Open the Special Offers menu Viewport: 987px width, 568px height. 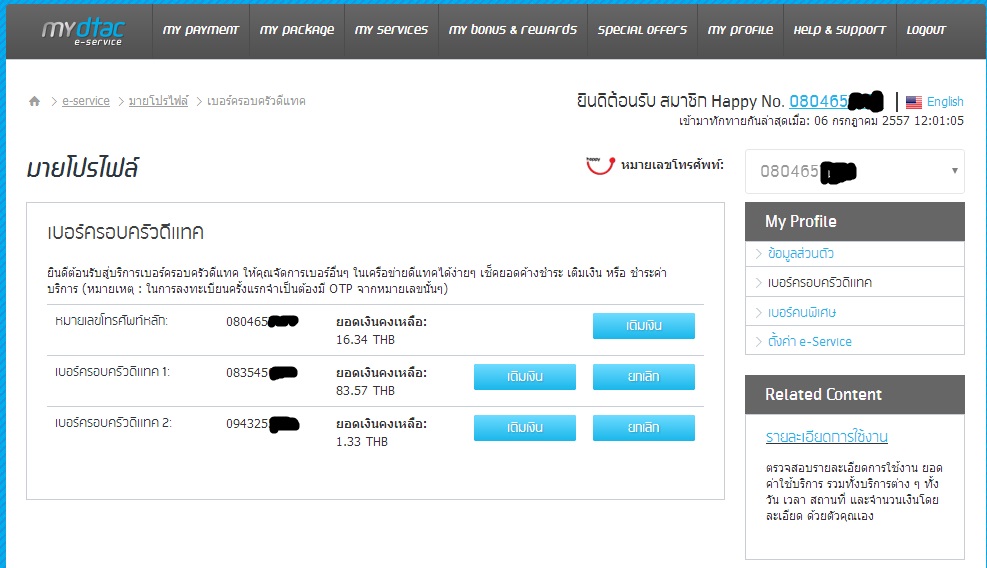[x=642, y=30]
